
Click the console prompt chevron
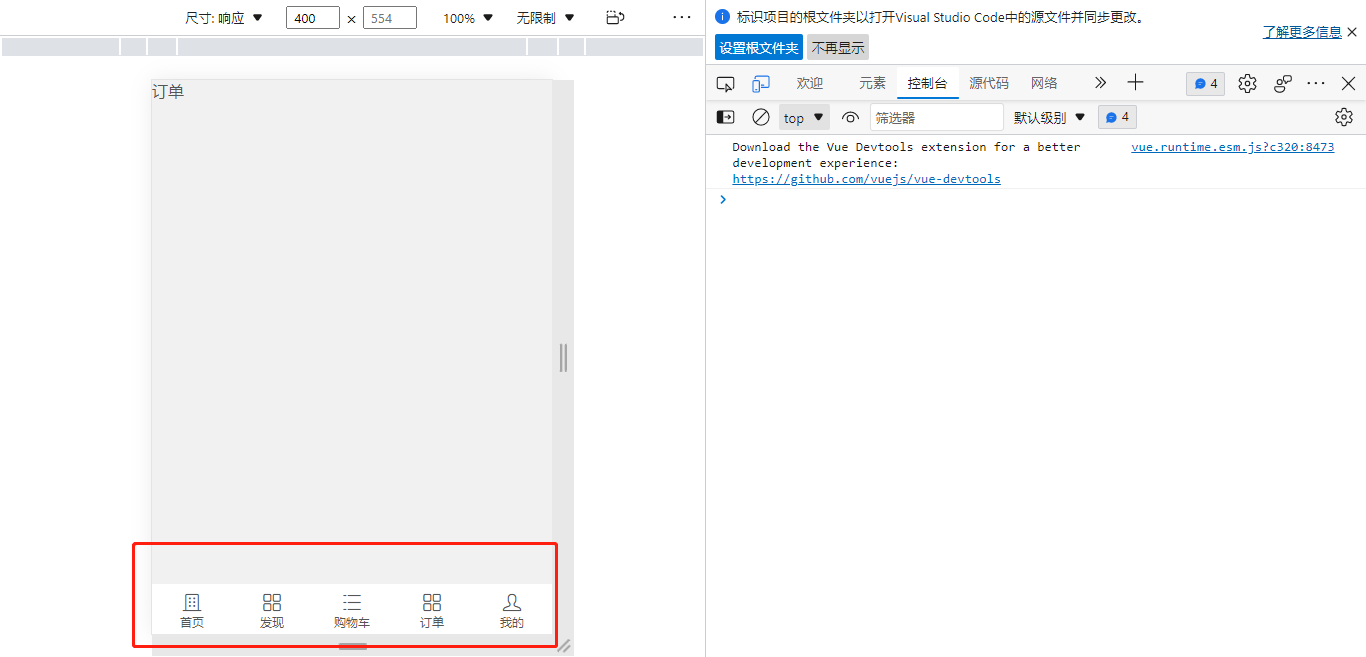(x=723, y=199)
